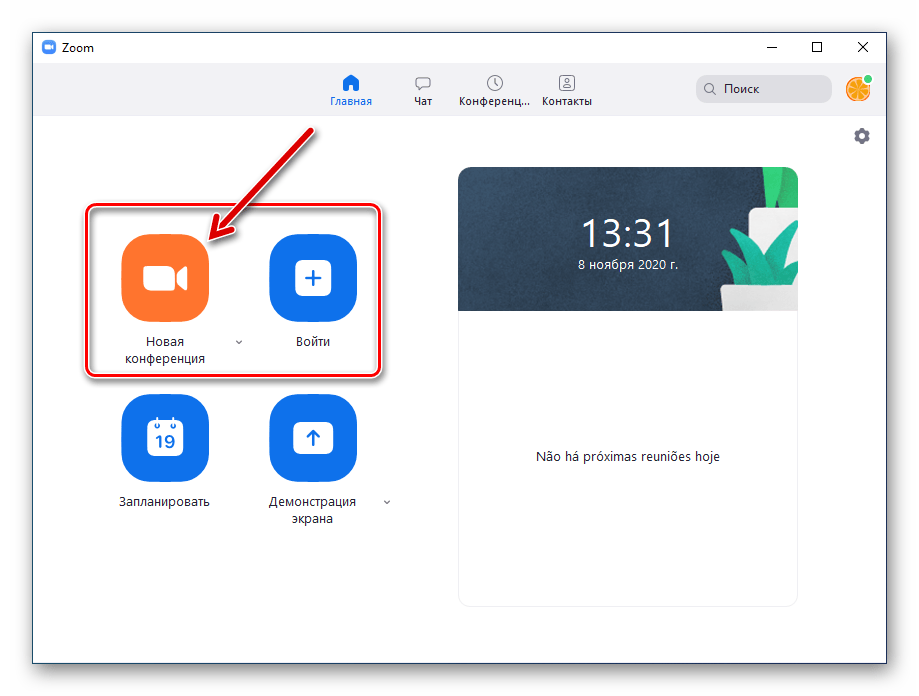
Task: Switch to the Главная tab
Action: pyautogui.click(x=351, y=91)
